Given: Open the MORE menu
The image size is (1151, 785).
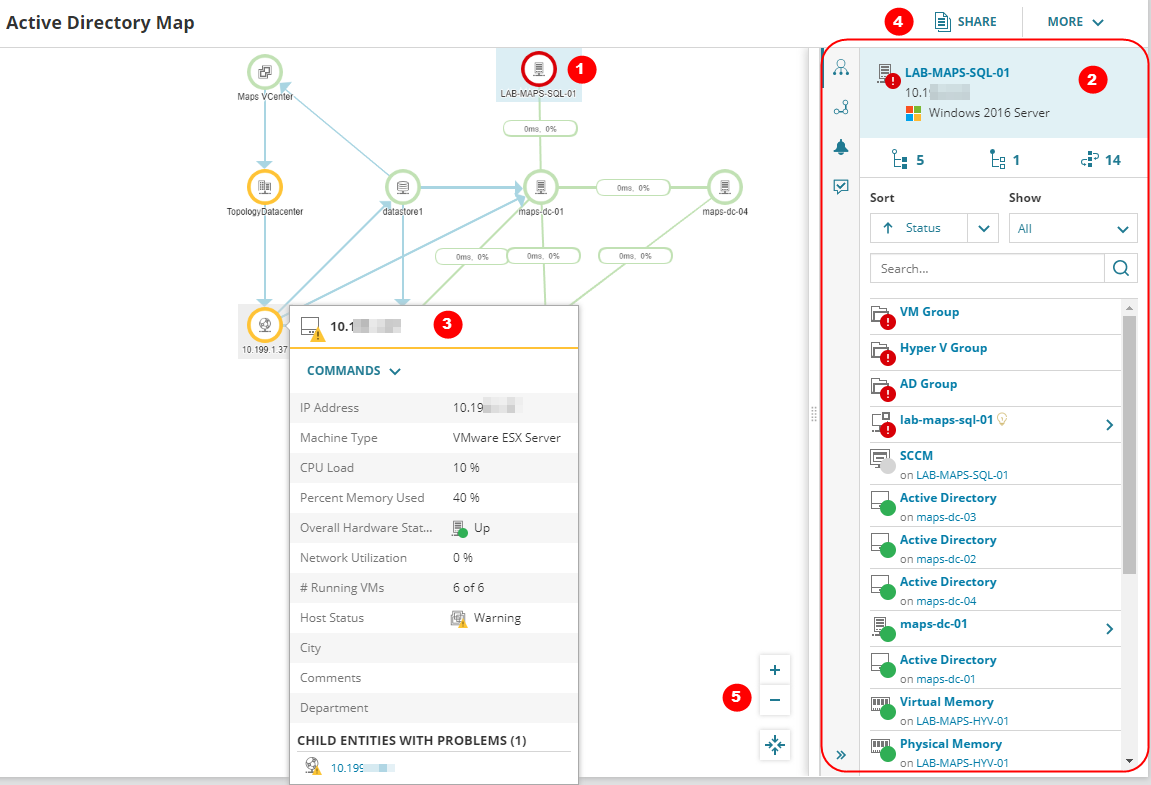Looking at the screenshot, I should coord(1075,22).
